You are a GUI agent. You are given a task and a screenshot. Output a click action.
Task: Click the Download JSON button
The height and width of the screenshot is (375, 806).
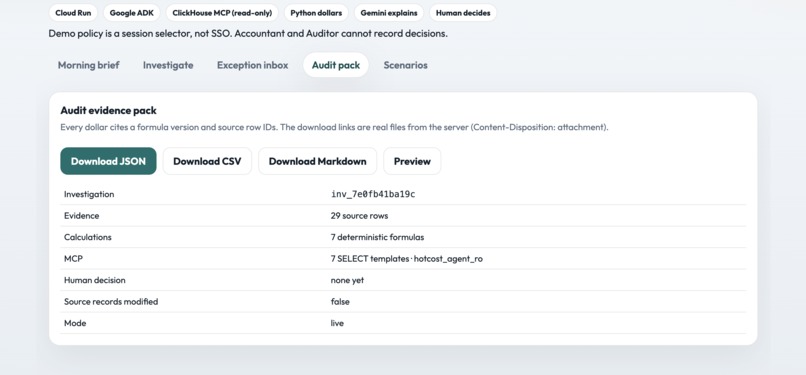[x=108, y=161]
